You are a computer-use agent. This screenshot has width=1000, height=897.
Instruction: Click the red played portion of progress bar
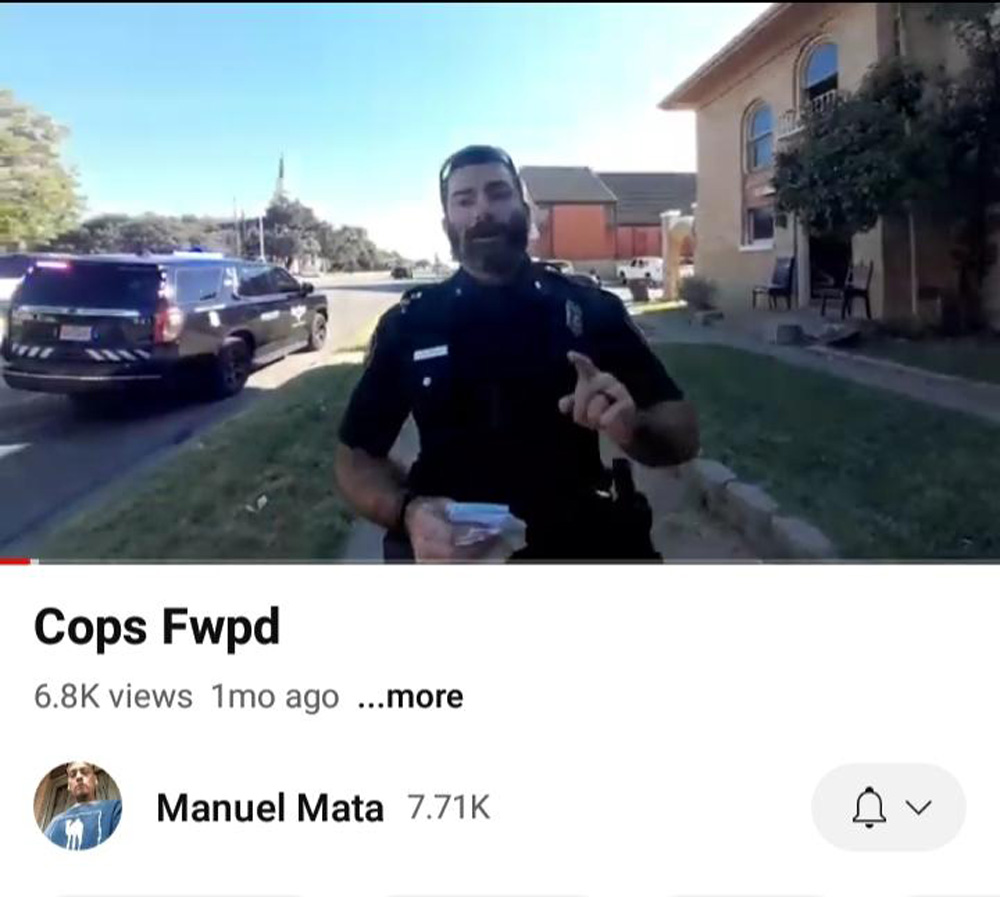[15, 561]
